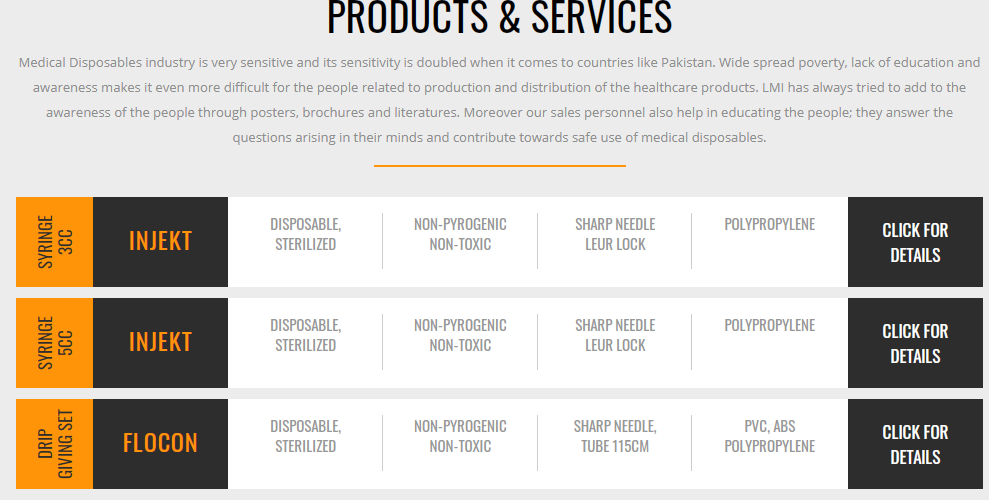Open details for the Syringe 5CC row
This screenshot has width=989, height=500.
click(x=915, y=343)
